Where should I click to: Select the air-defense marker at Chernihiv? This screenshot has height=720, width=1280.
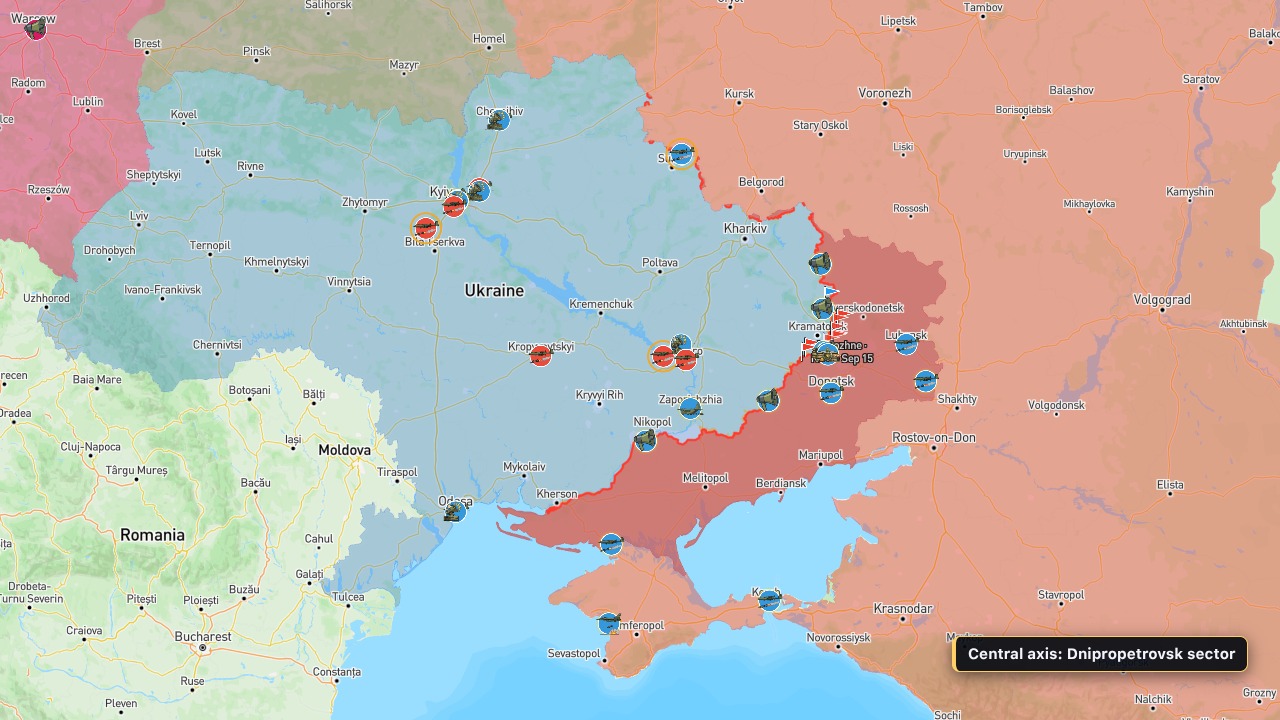498,120
